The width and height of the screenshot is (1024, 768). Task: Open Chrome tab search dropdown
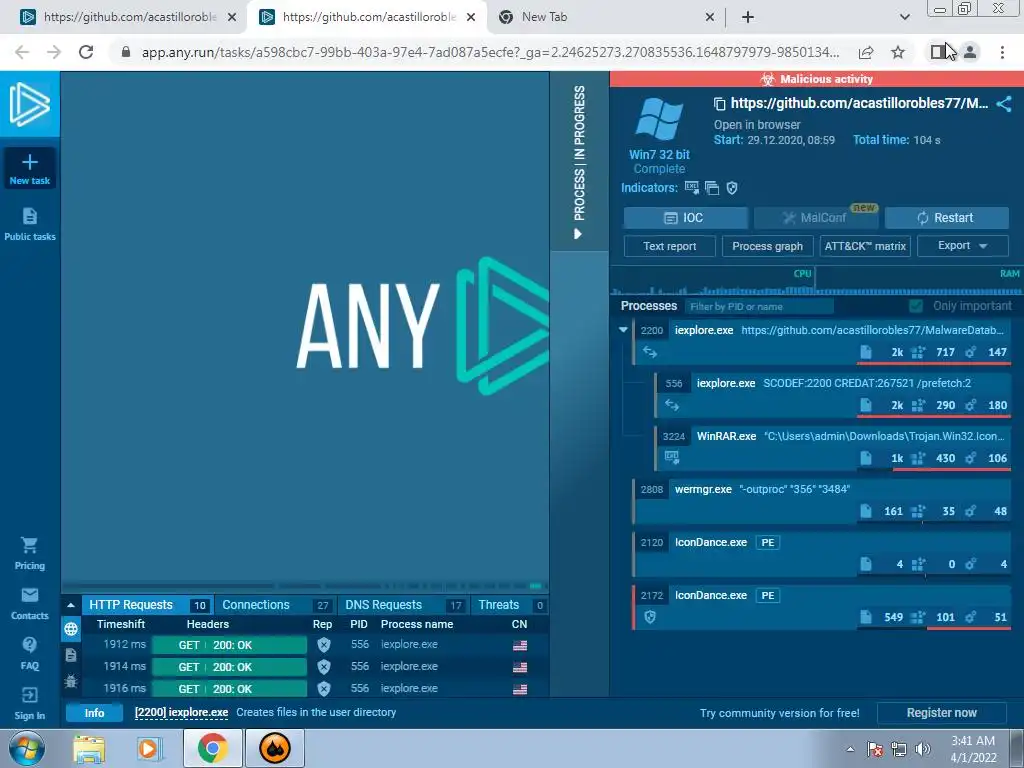904,17
